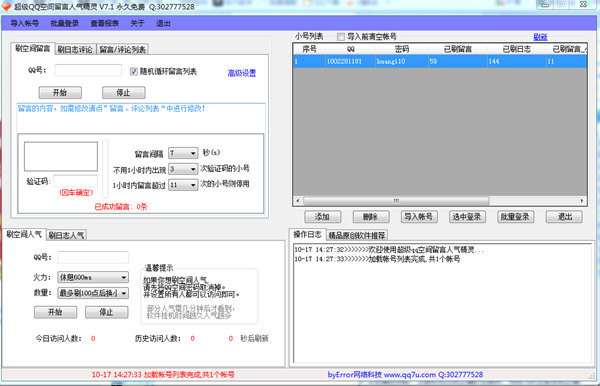Click 高级设置 link

[x=241, y=73]
